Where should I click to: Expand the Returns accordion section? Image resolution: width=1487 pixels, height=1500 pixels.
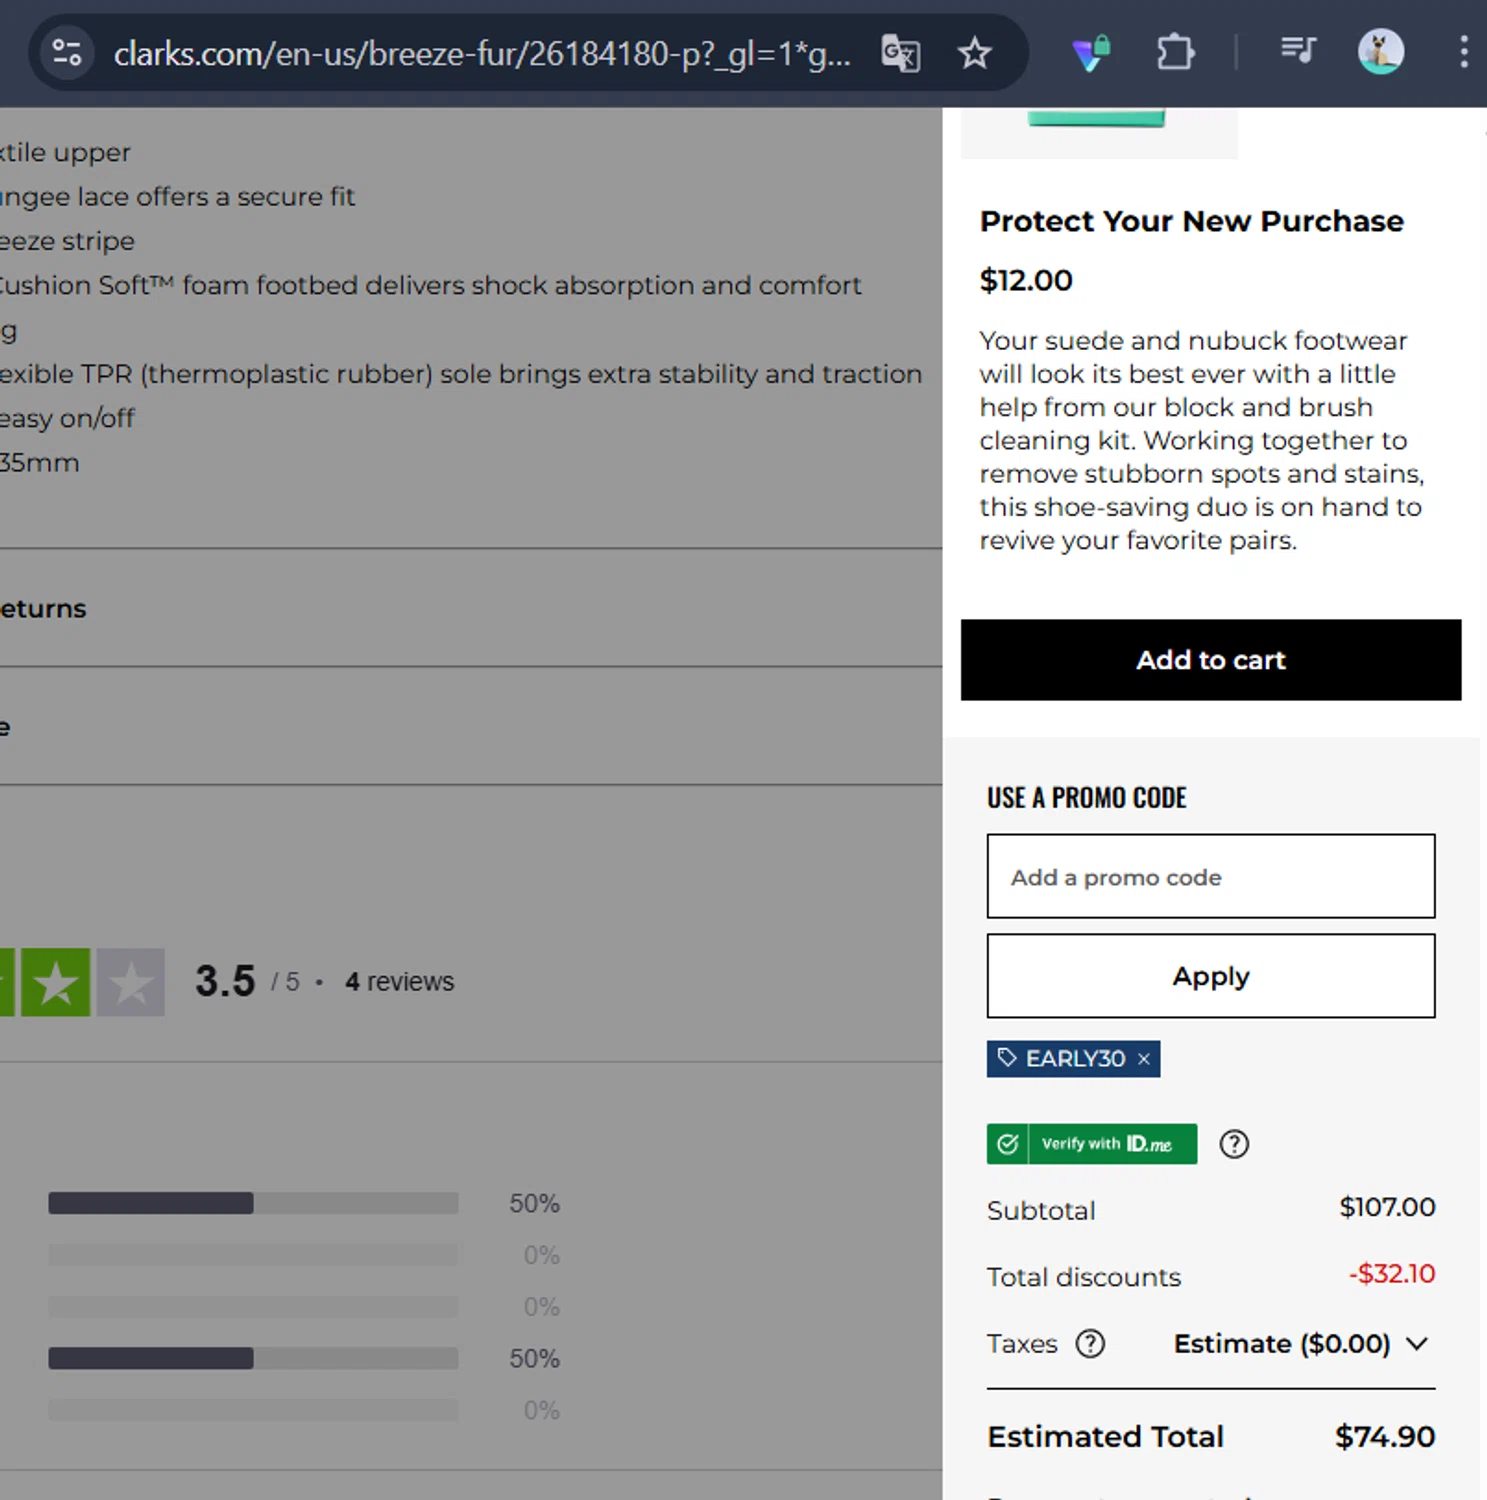[x=471, y=608]
